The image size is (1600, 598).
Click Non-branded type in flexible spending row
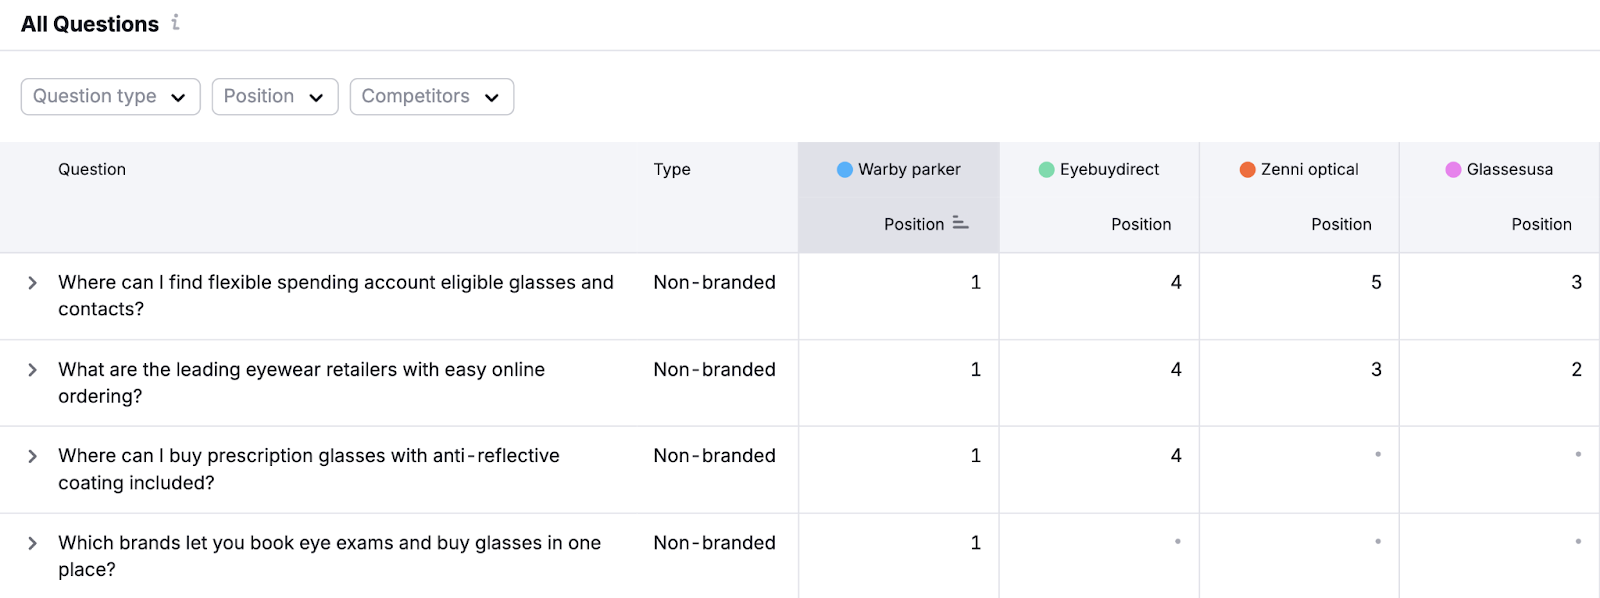[715, 283]
